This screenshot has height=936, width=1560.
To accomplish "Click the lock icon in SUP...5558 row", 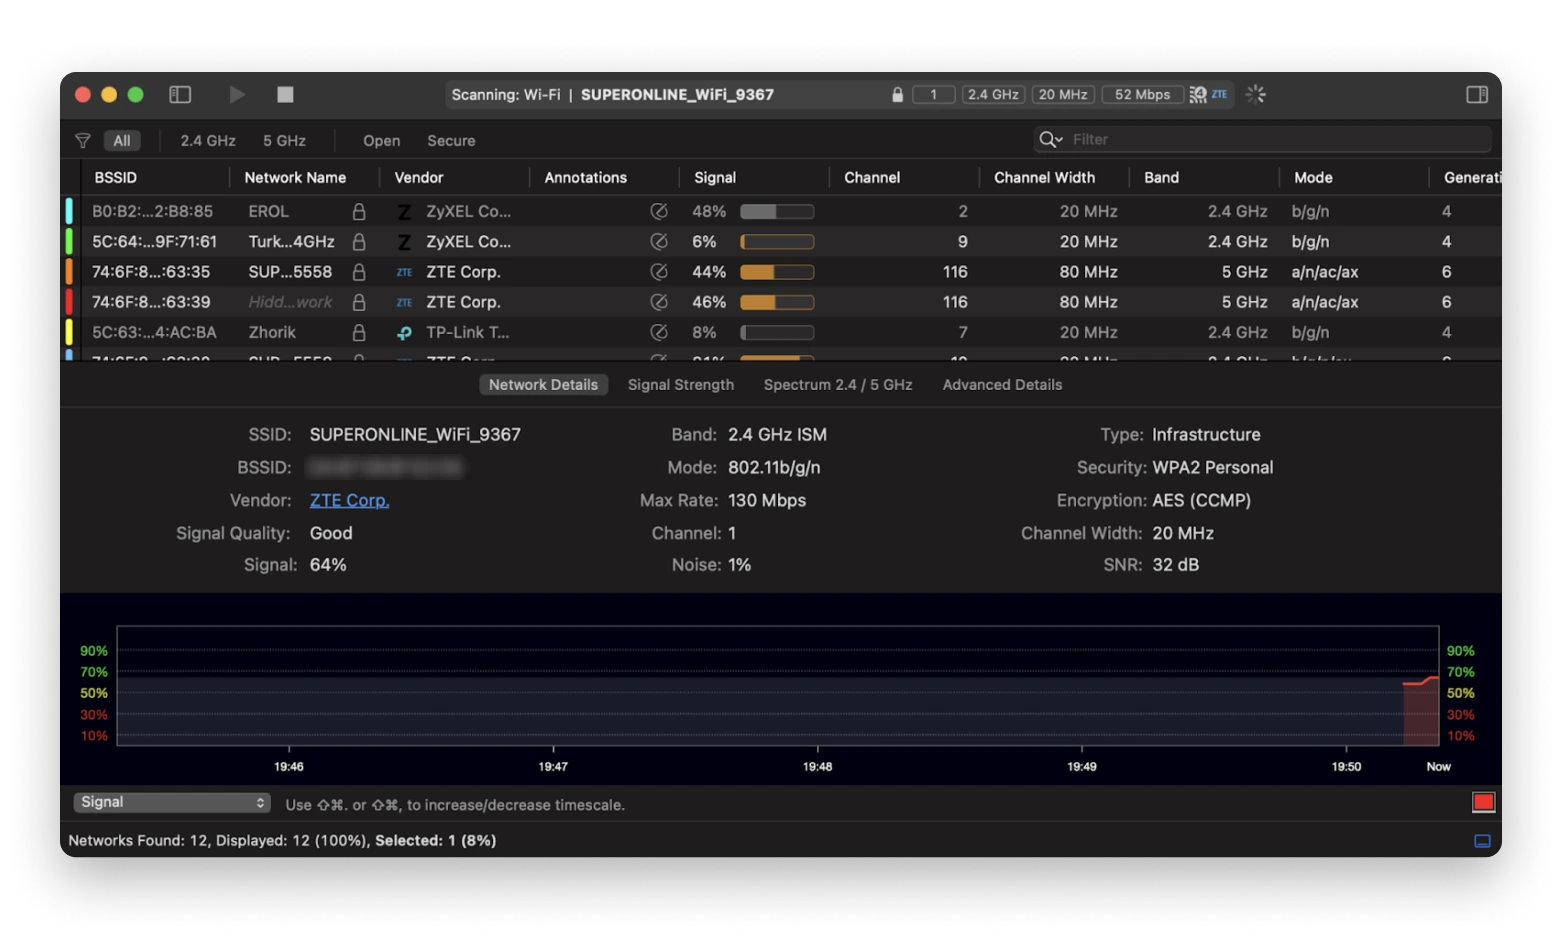I will coord(359,272).
